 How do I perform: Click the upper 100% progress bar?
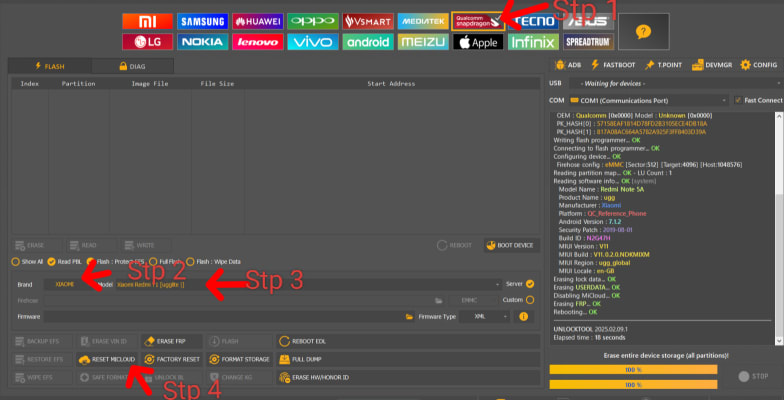point(633,370)
